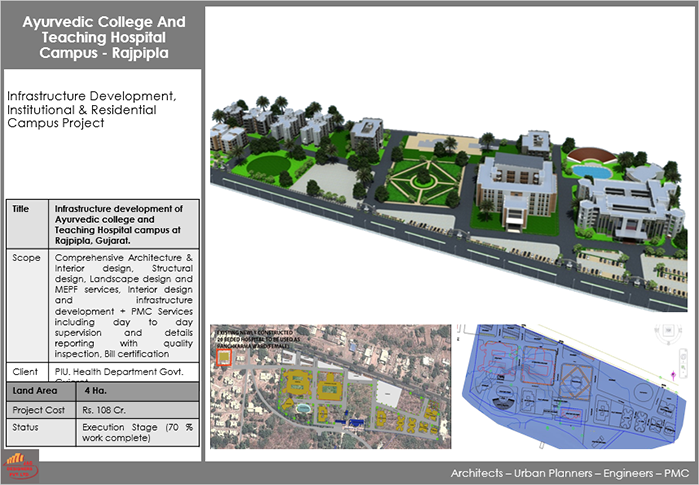The height and width of the screenshot is (485, 699).
Task: Click the 'Status' label cell
Action: [x=41, y=432]
